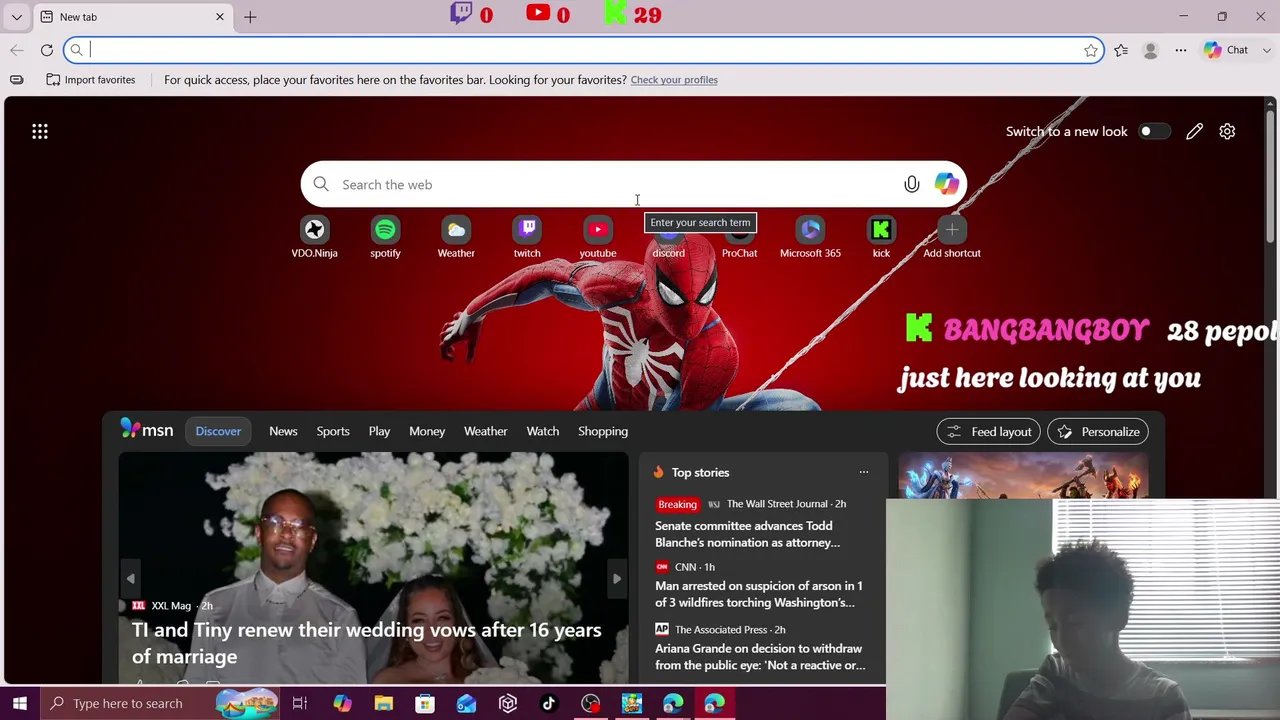Image resolution: width=1280 pixels, height=720 pixels.
Task: Go to the MSN home logo
Action: (x=147, y=430)
